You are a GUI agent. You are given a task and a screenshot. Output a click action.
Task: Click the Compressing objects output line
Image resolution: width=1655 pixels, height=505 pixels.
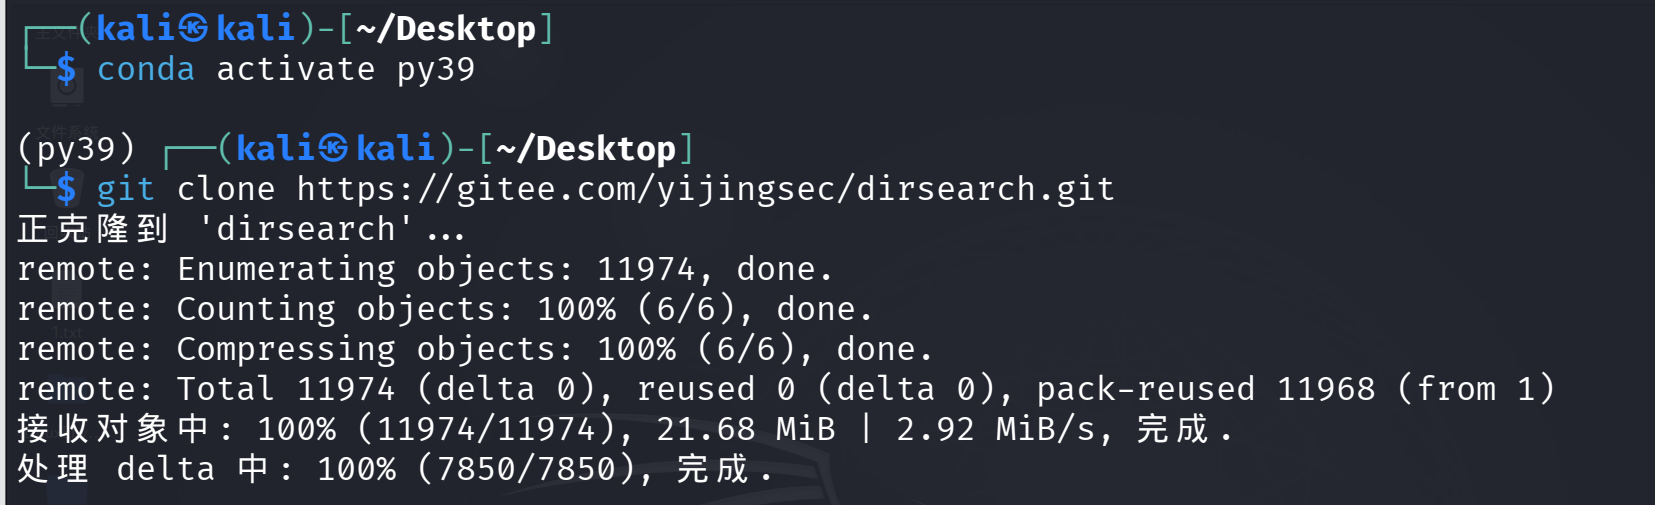(x=475, y=349)
